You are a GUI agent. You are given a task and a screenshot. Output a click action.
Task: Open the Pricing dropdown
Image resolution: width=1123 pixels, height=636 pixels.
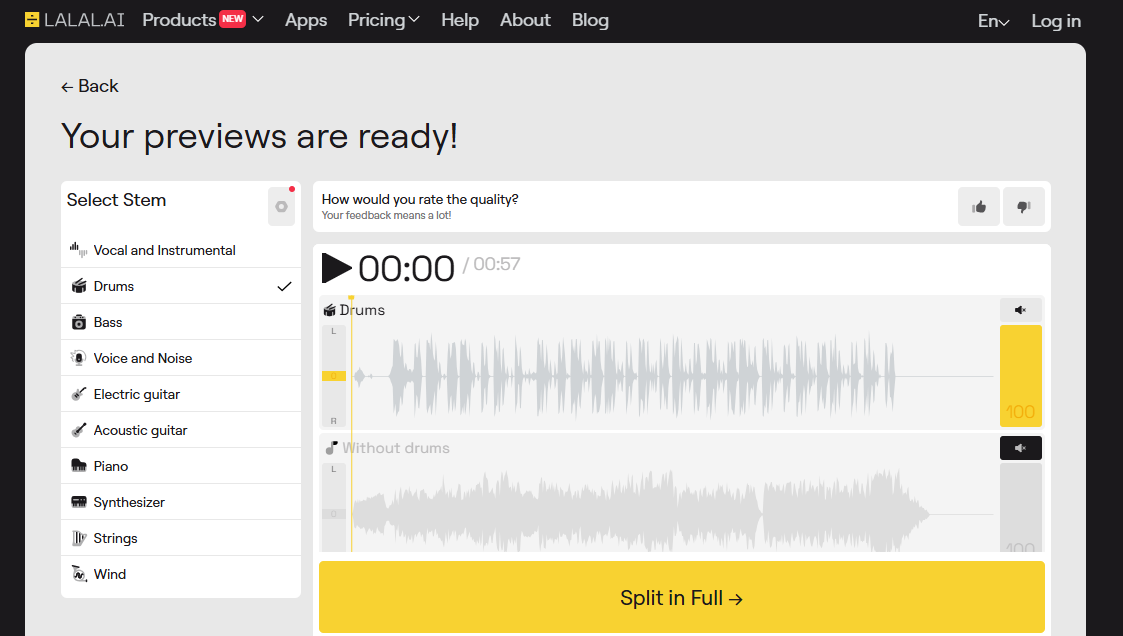pos(384,20)
